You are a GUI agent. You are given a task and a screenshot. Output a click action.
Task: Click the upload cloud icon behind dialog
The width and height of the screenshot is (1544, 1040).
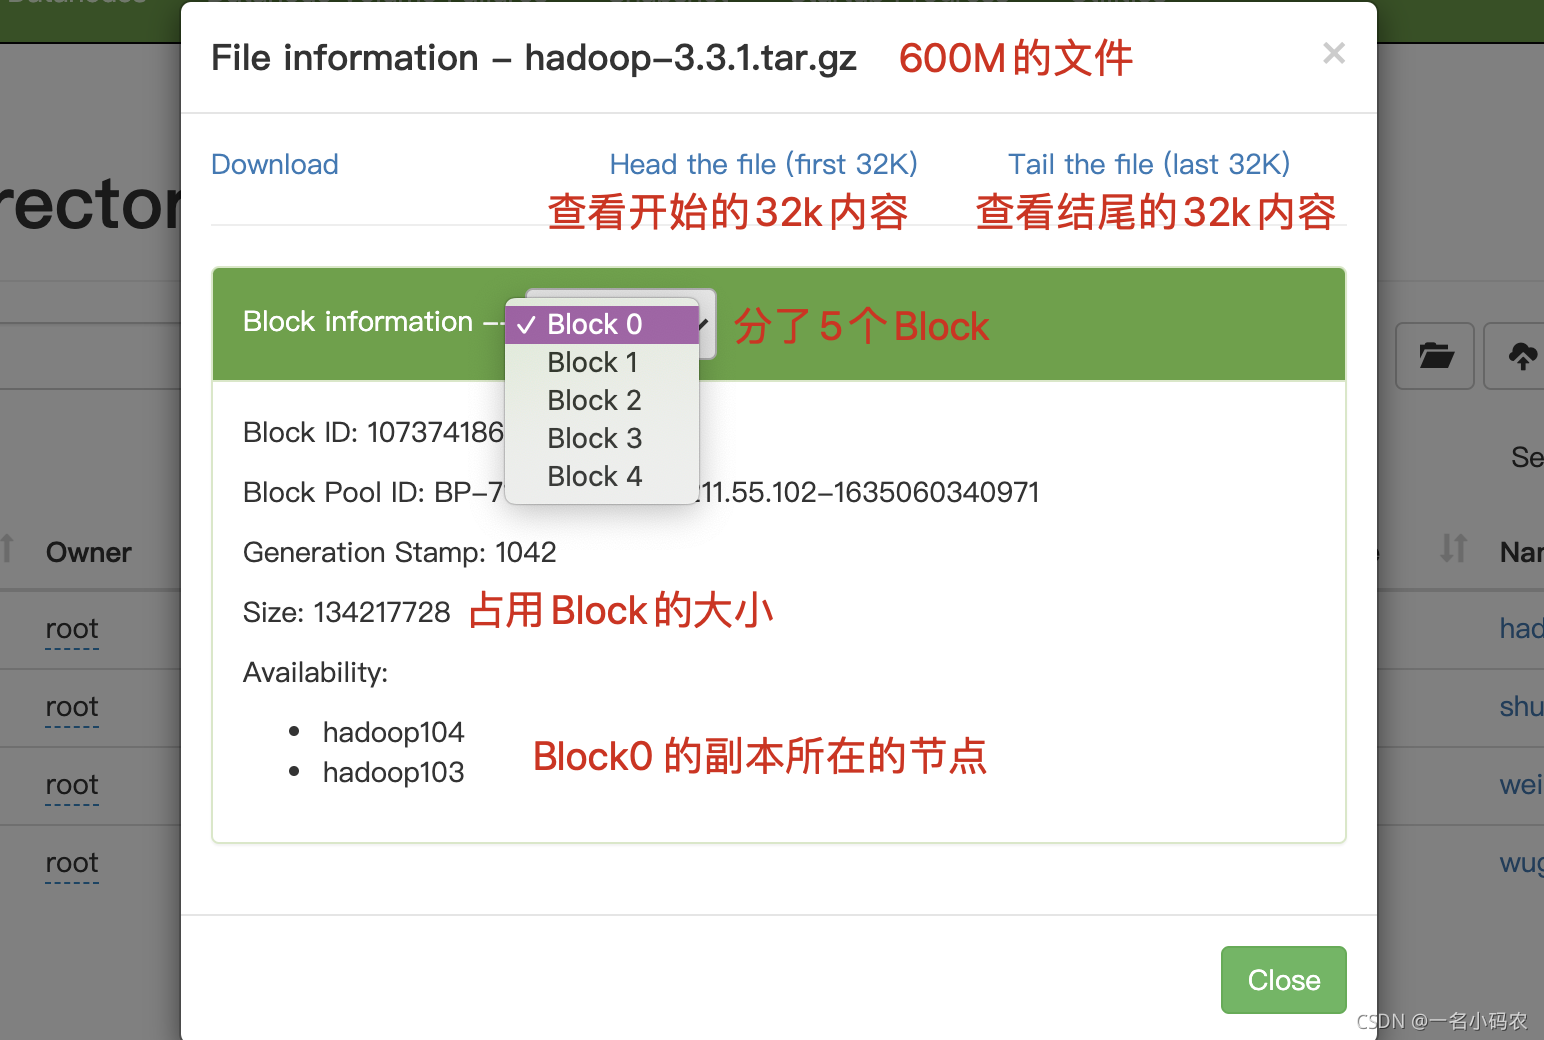tap(1521, 356)
